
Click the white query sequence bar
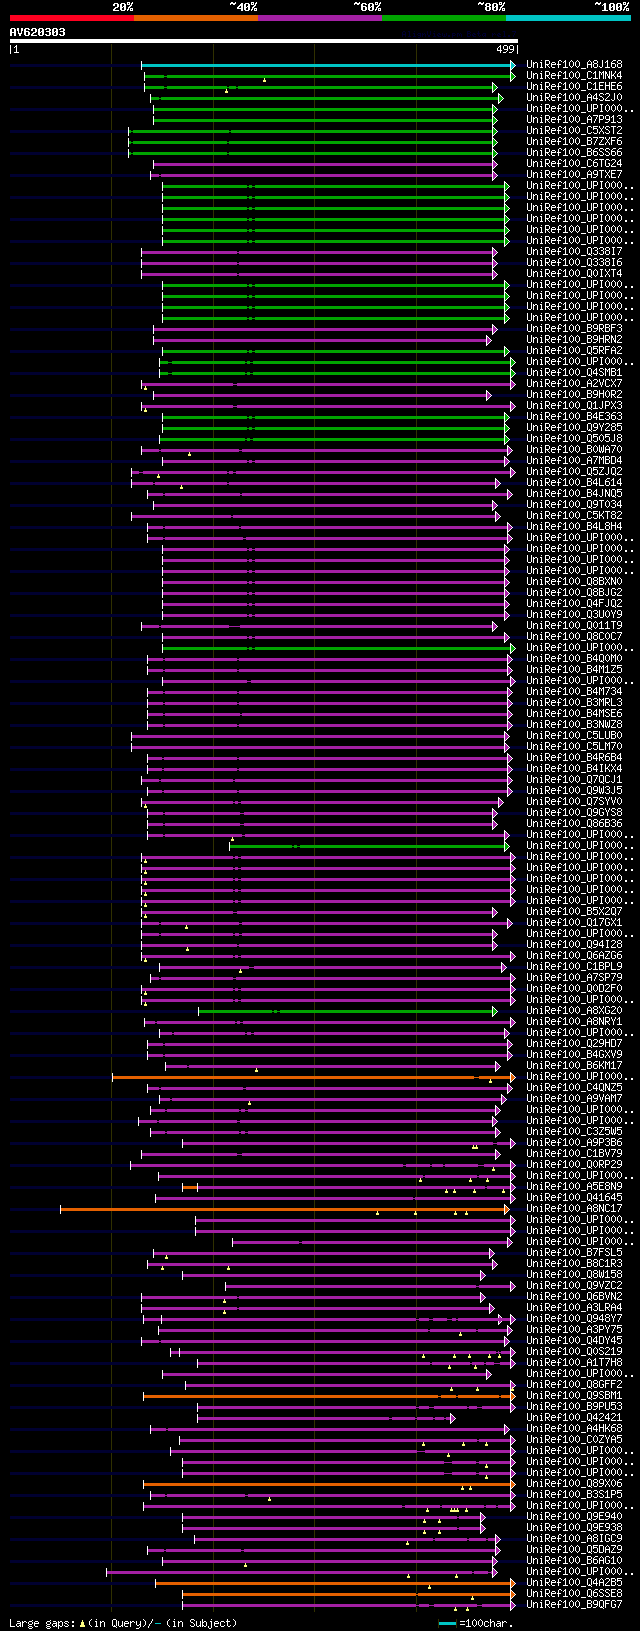click(264, 41)
